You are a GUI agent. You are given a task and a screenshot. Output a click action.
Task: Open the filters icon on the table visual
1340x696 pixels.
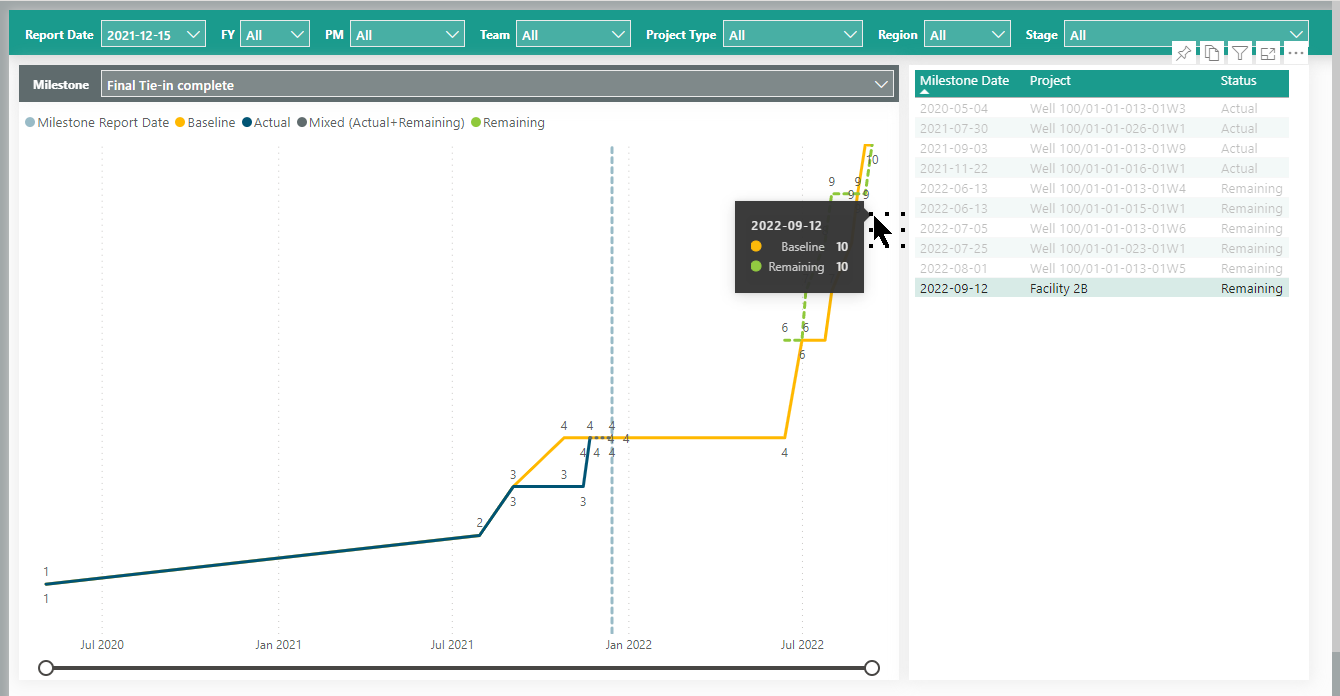pyautogui.click(x=1239, y=53)
